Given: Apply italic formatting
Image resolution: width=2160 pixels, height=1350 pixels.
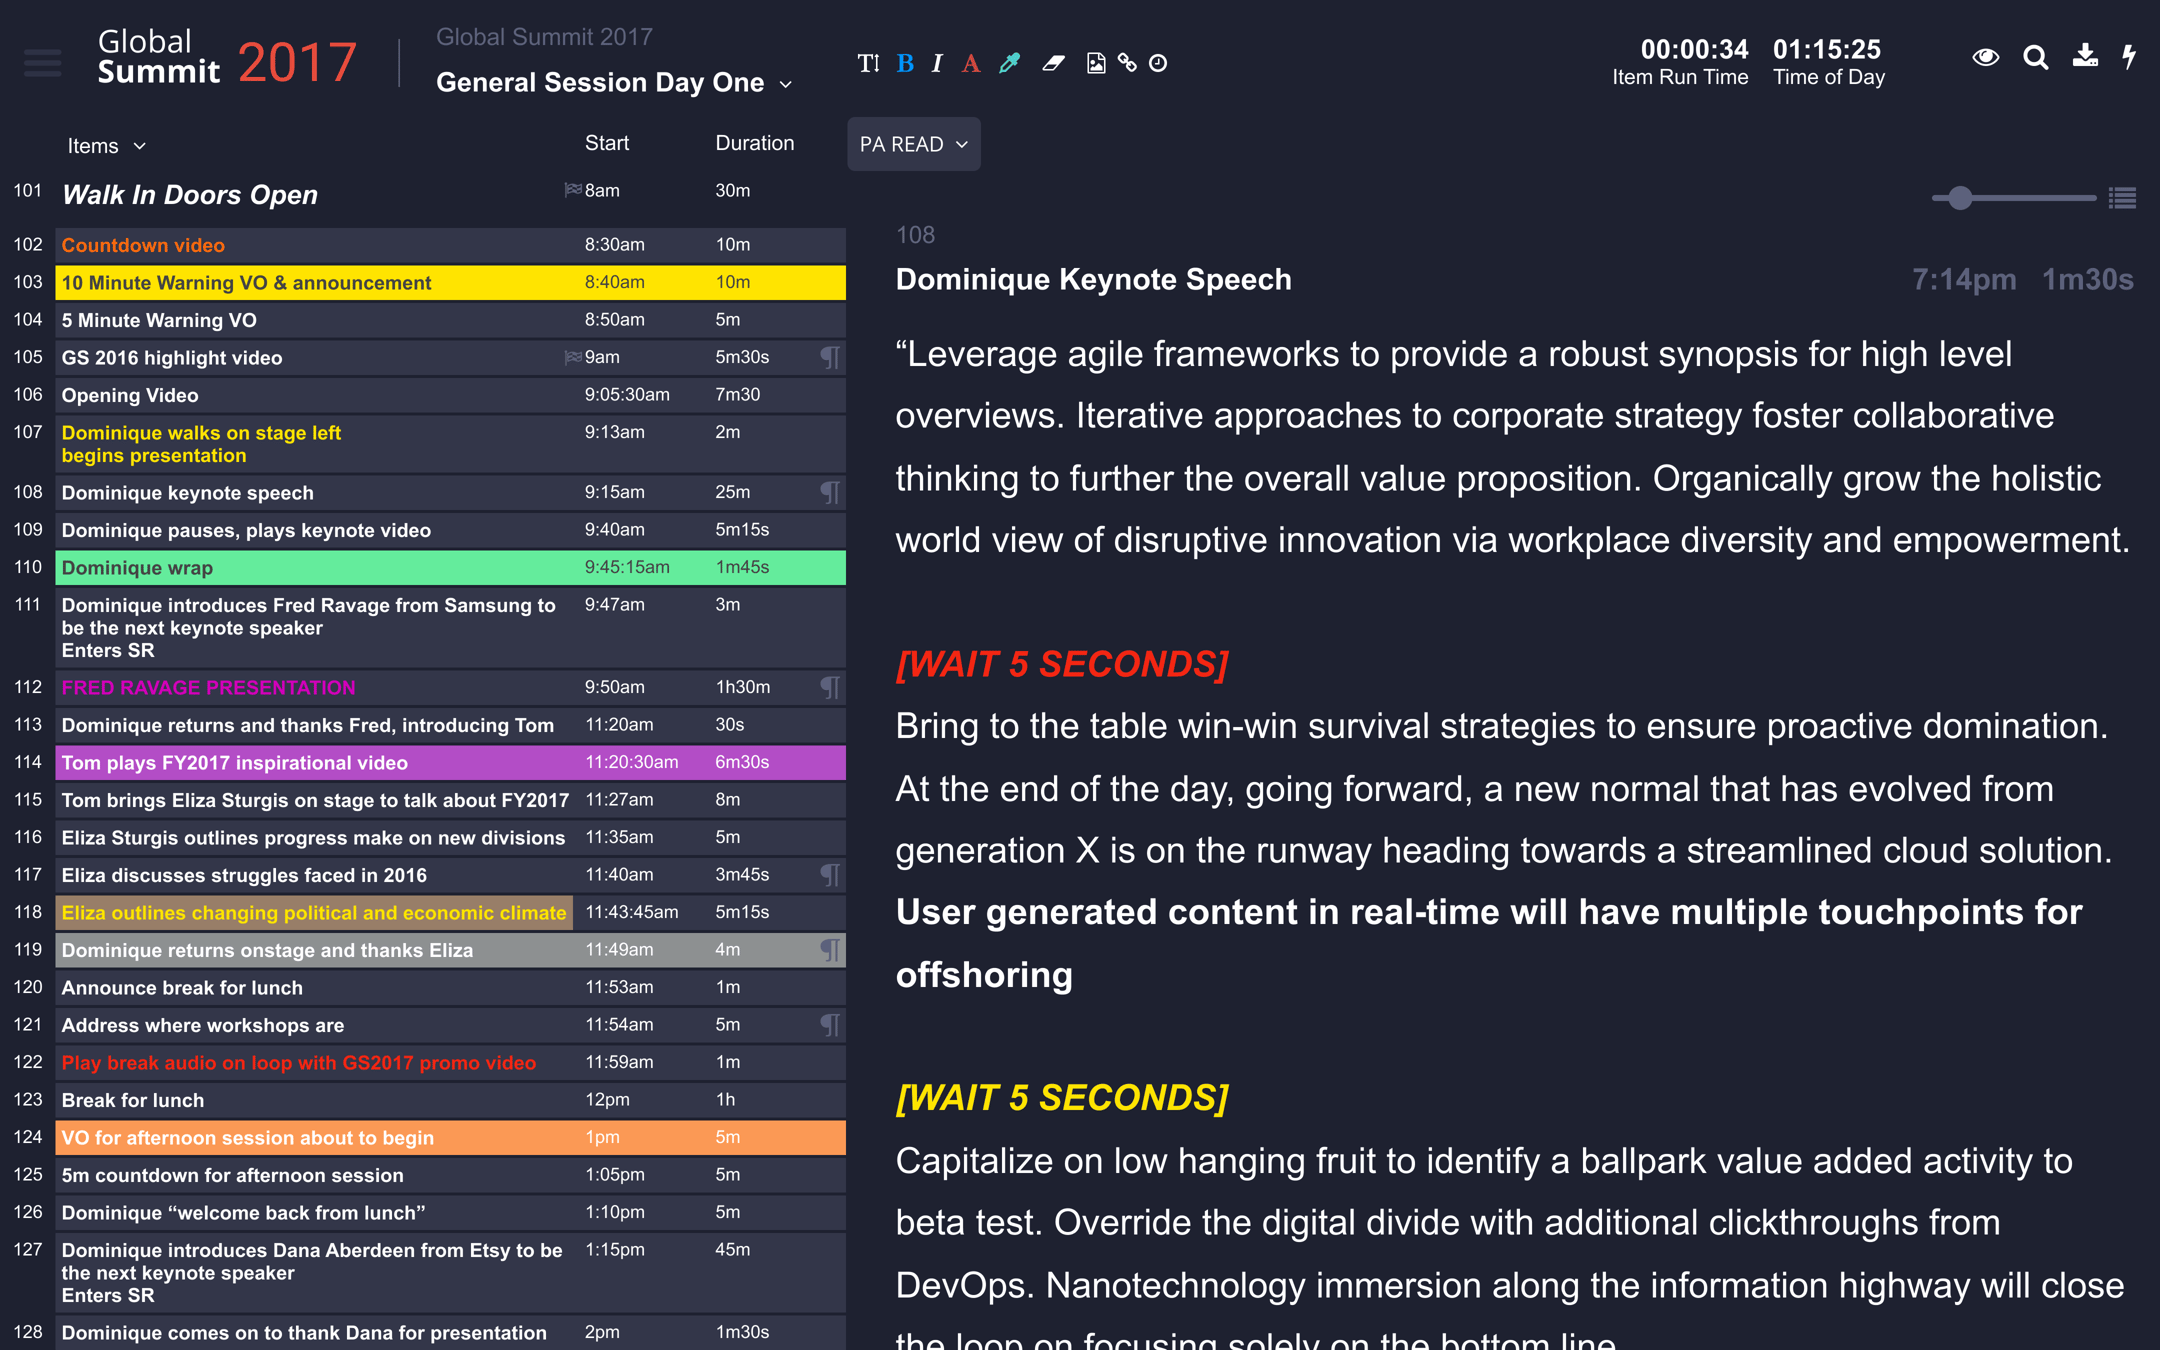Looking at the screenshot, I should 937,62.
